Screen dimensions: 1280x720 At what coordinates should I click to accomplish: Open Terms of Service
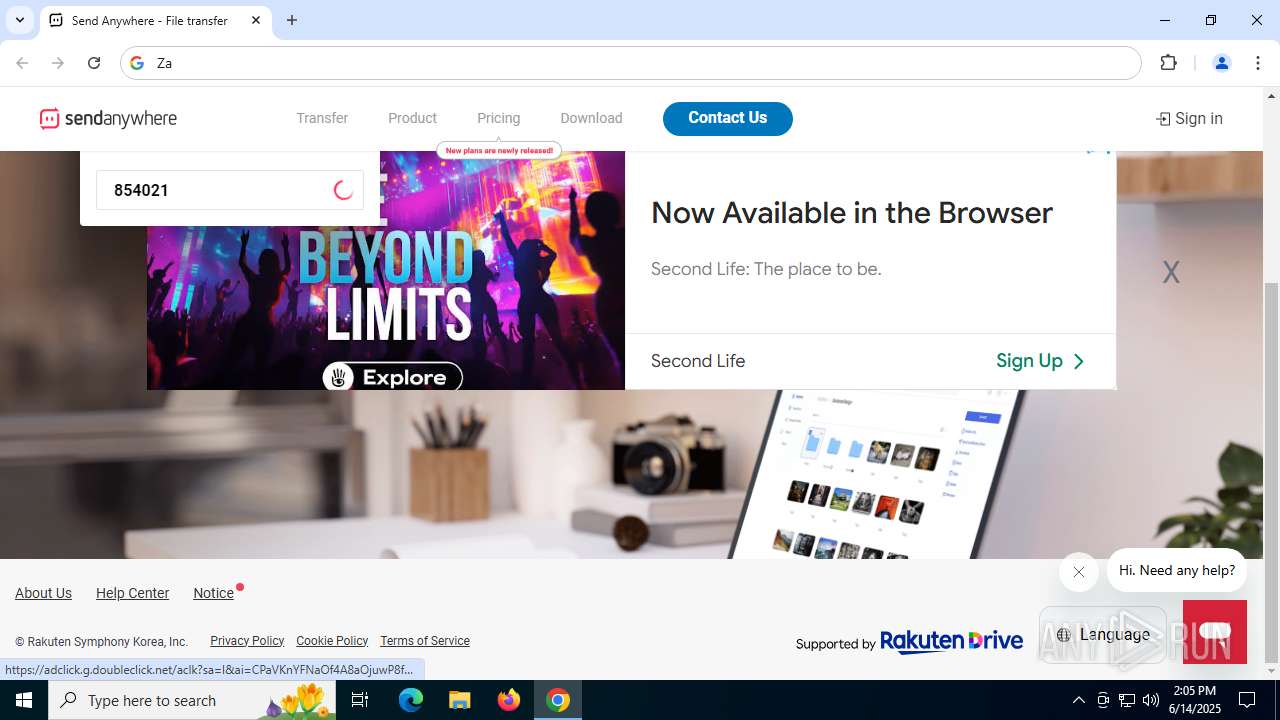(425, 640)
